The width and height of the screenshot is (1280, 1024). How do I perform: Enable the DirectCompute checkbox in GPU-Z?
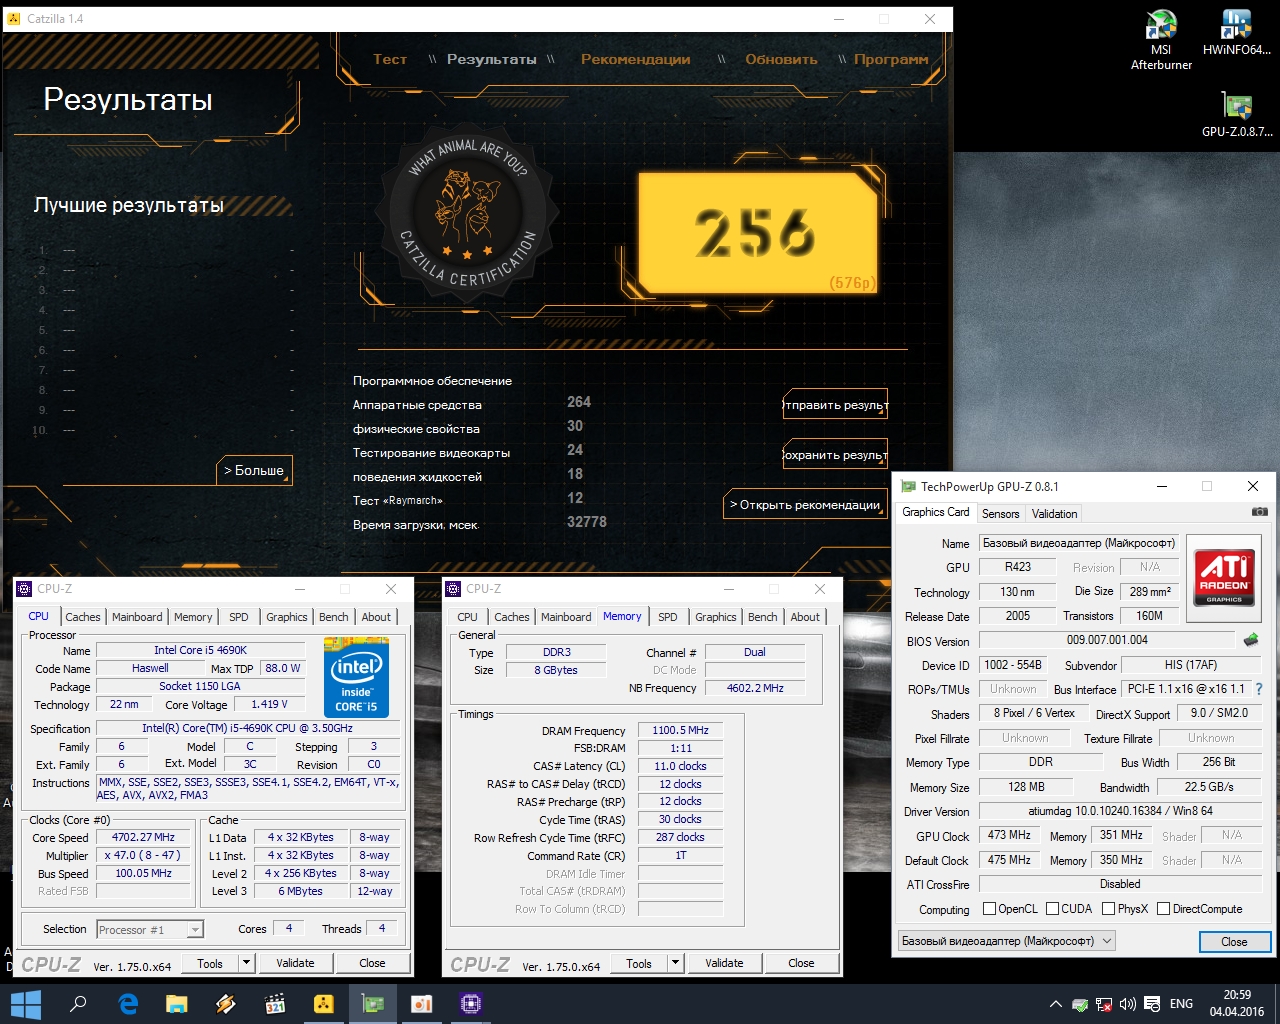pos(1163,909)
